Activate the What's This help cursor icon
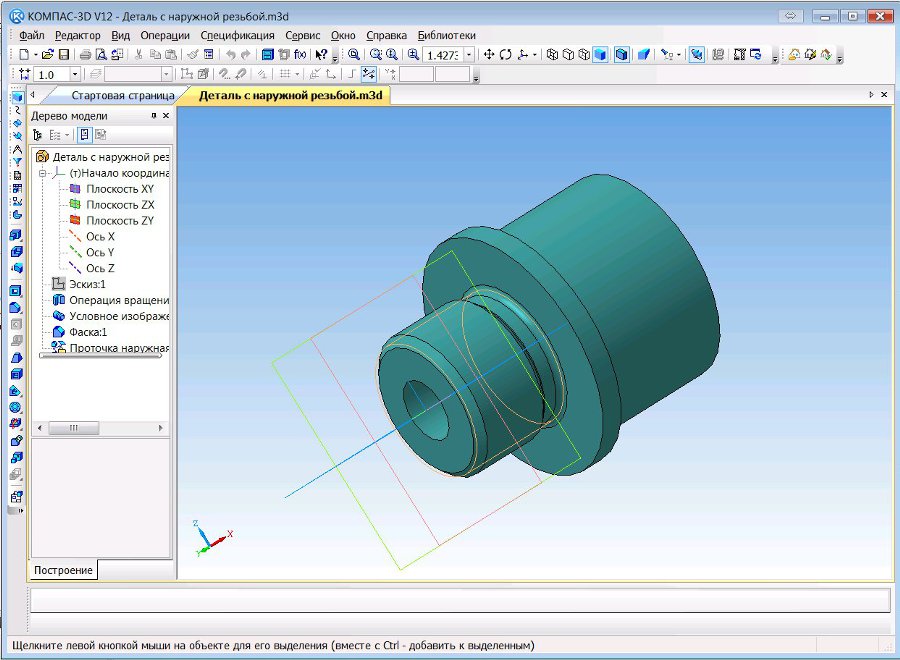The height and width of the screenshot is (660, 900). tap(321, 55)
